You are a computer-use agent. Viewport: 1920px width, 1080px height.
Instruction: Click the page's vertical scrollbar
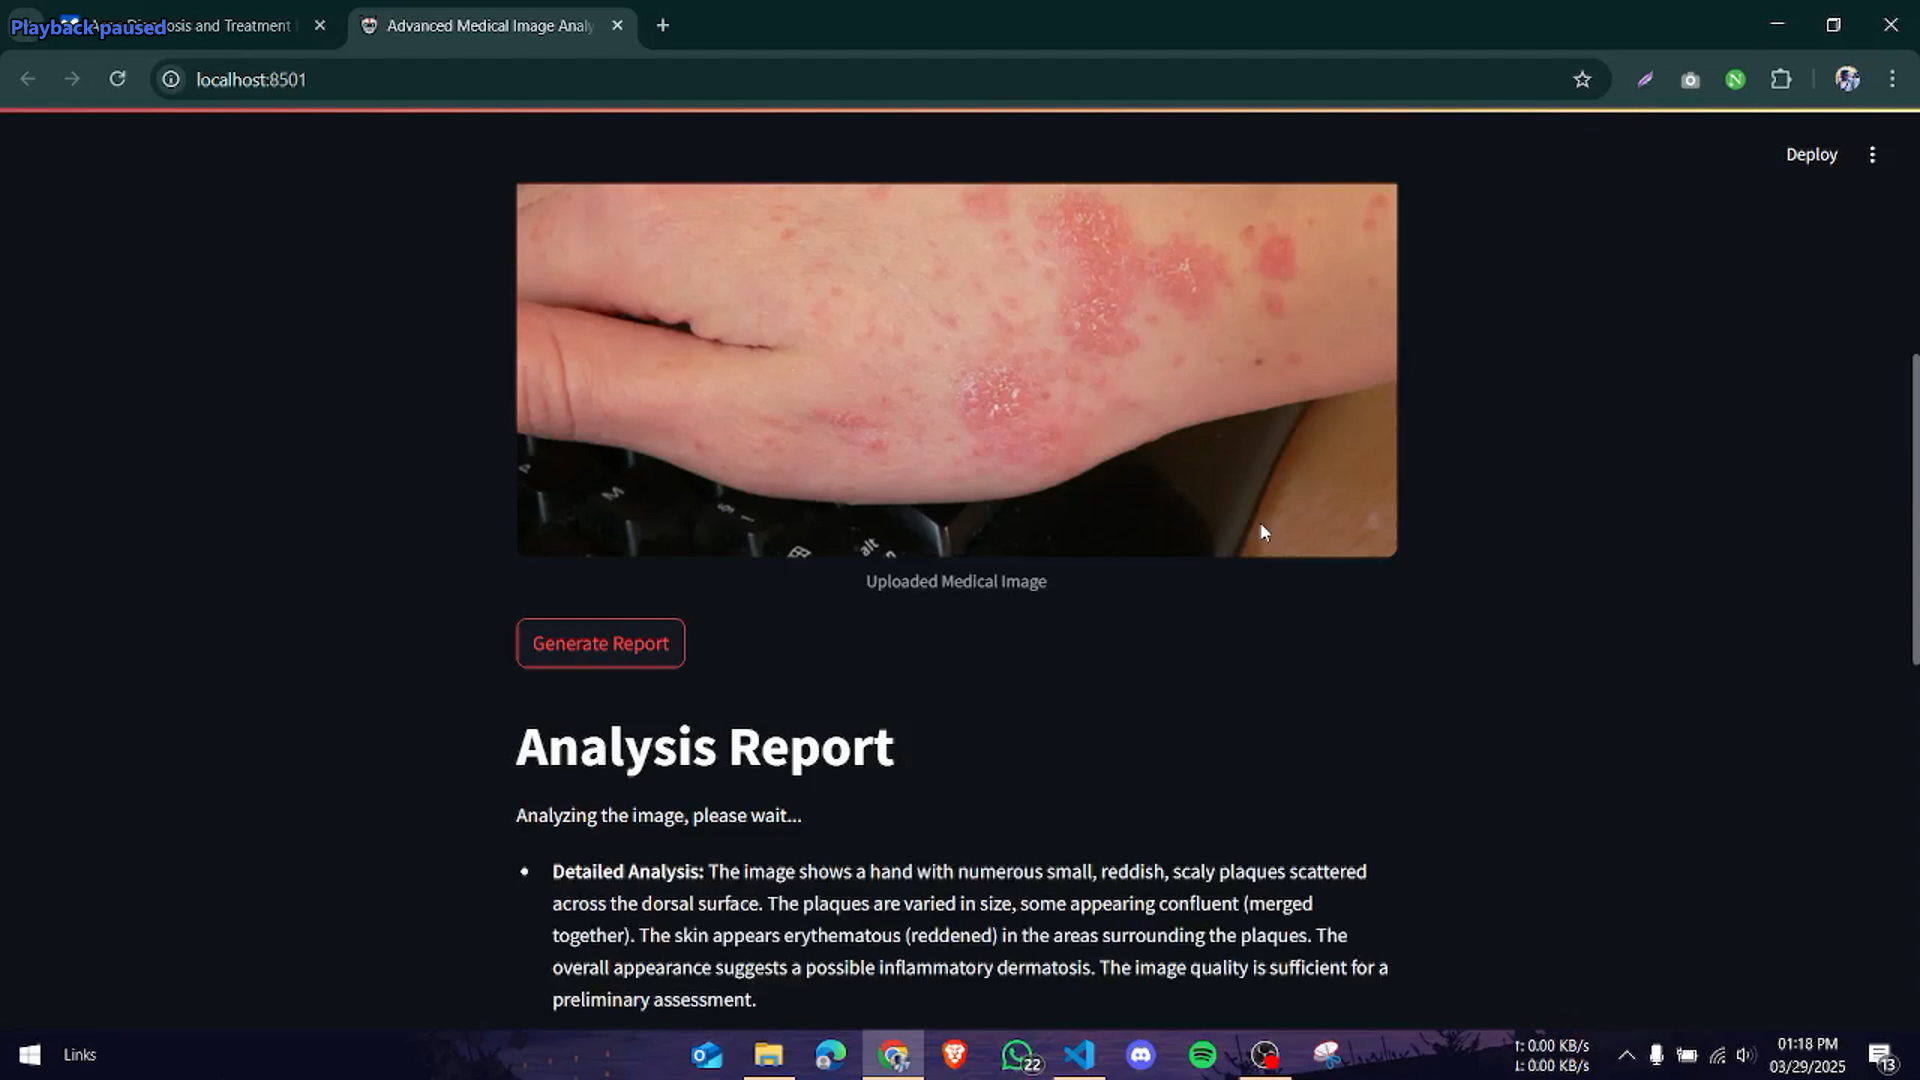coord(1914,508)
